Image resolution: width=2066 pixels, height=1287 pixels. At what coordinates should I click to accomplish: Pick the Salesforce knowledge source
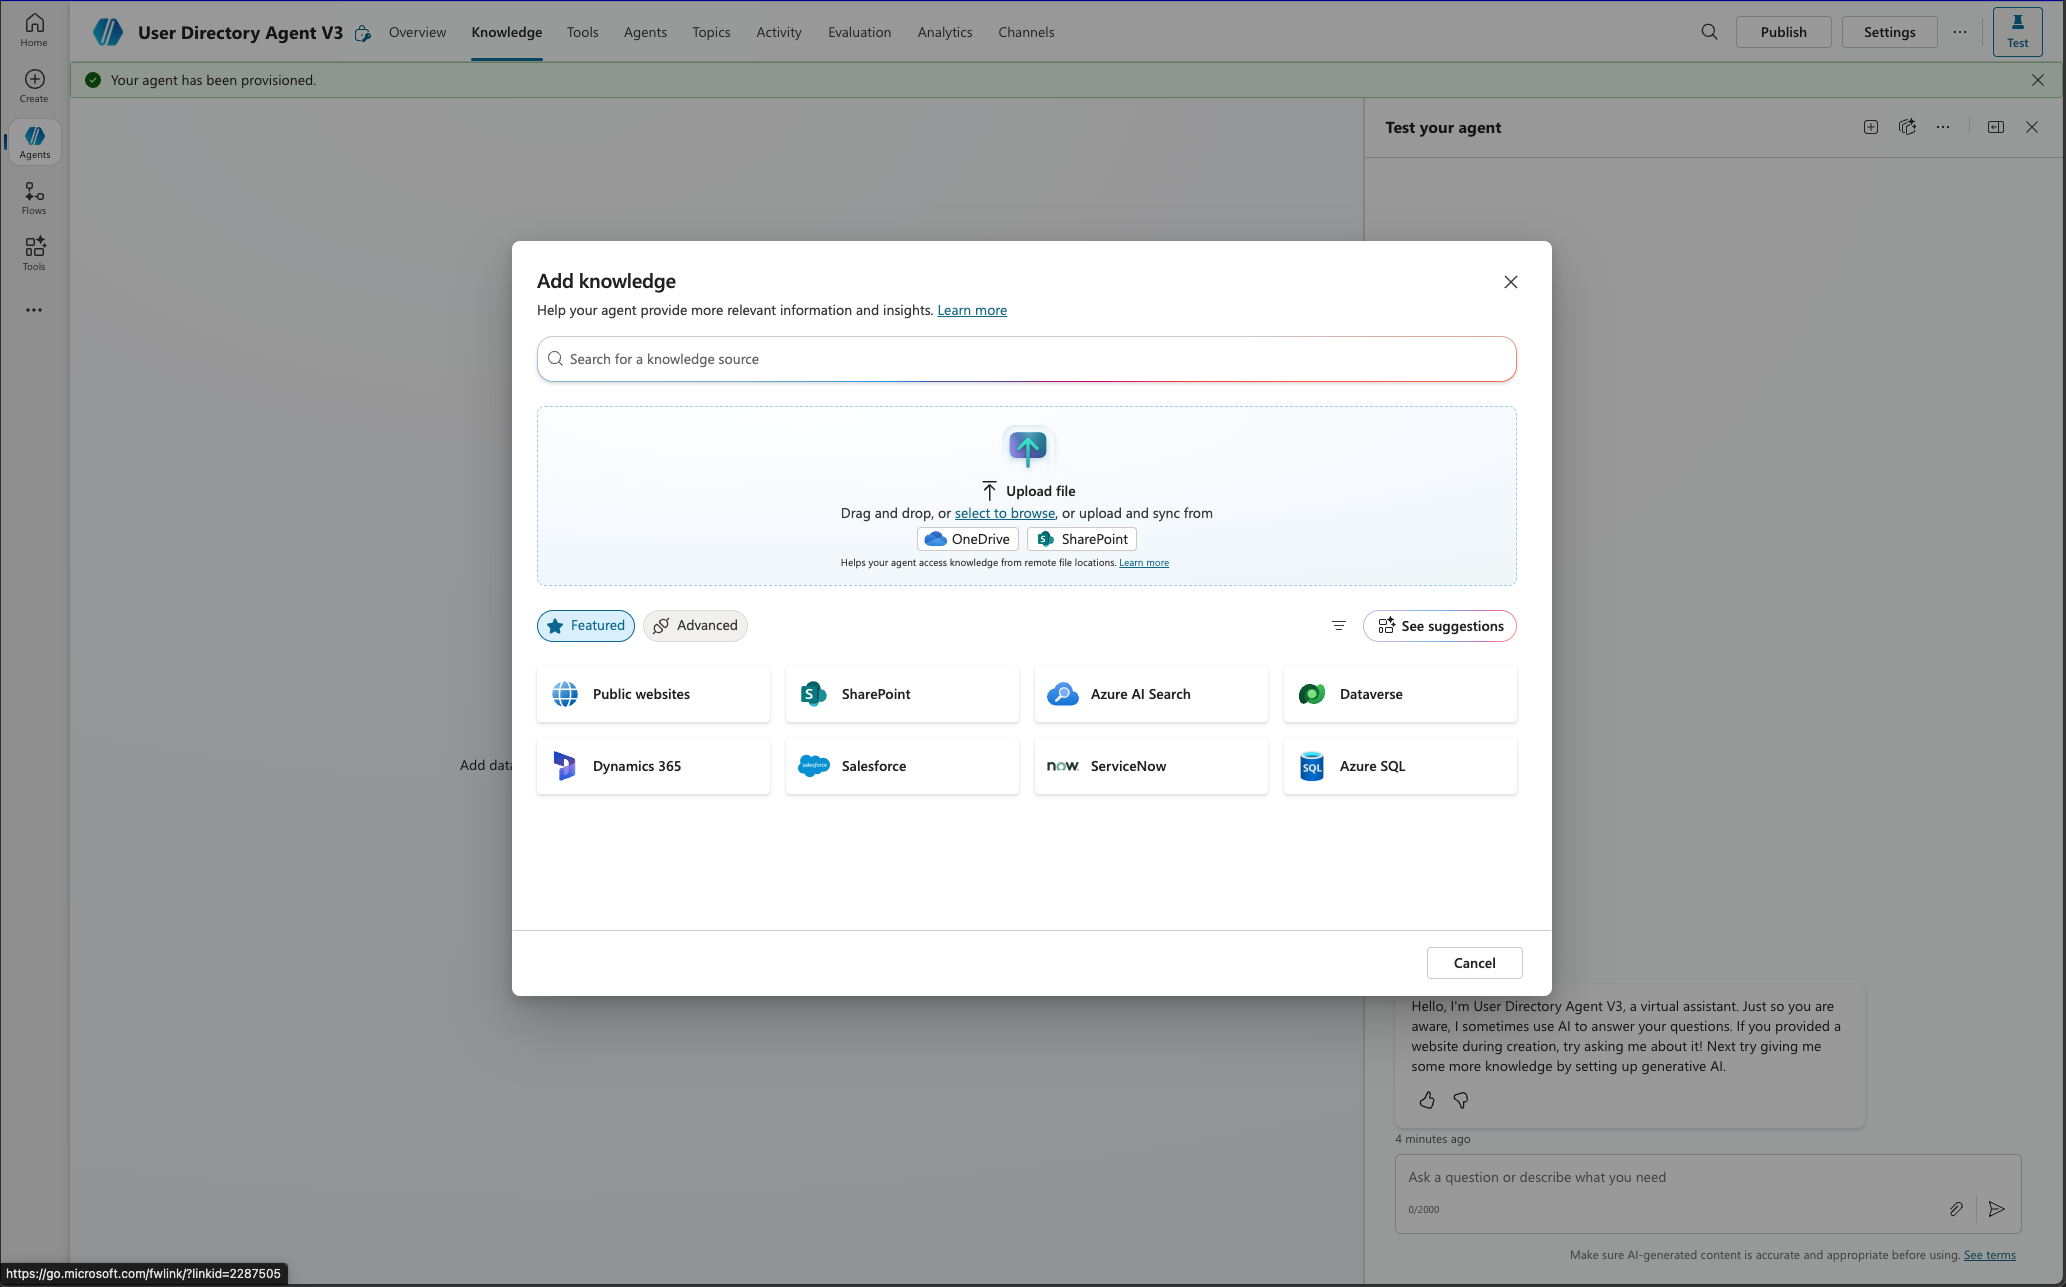(x=901, y=766)
